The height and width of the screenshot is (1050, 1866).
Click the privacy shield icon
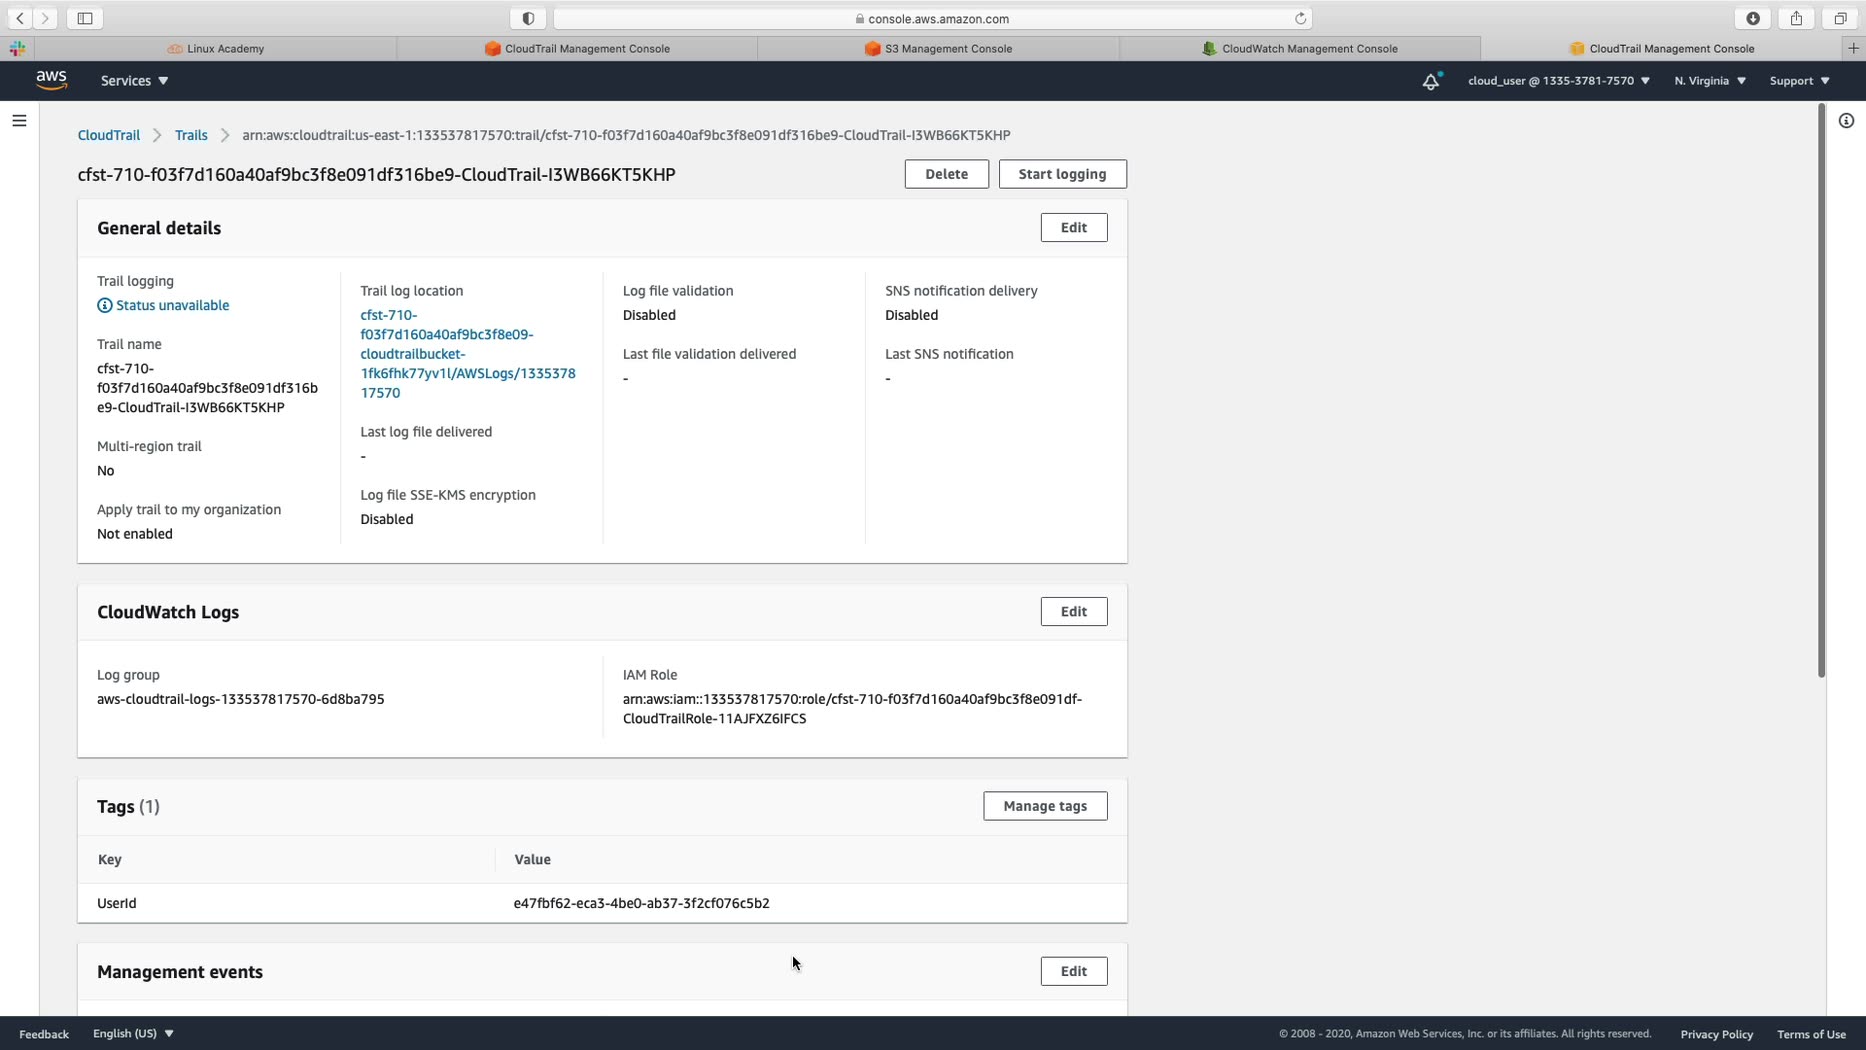(528, 18)
